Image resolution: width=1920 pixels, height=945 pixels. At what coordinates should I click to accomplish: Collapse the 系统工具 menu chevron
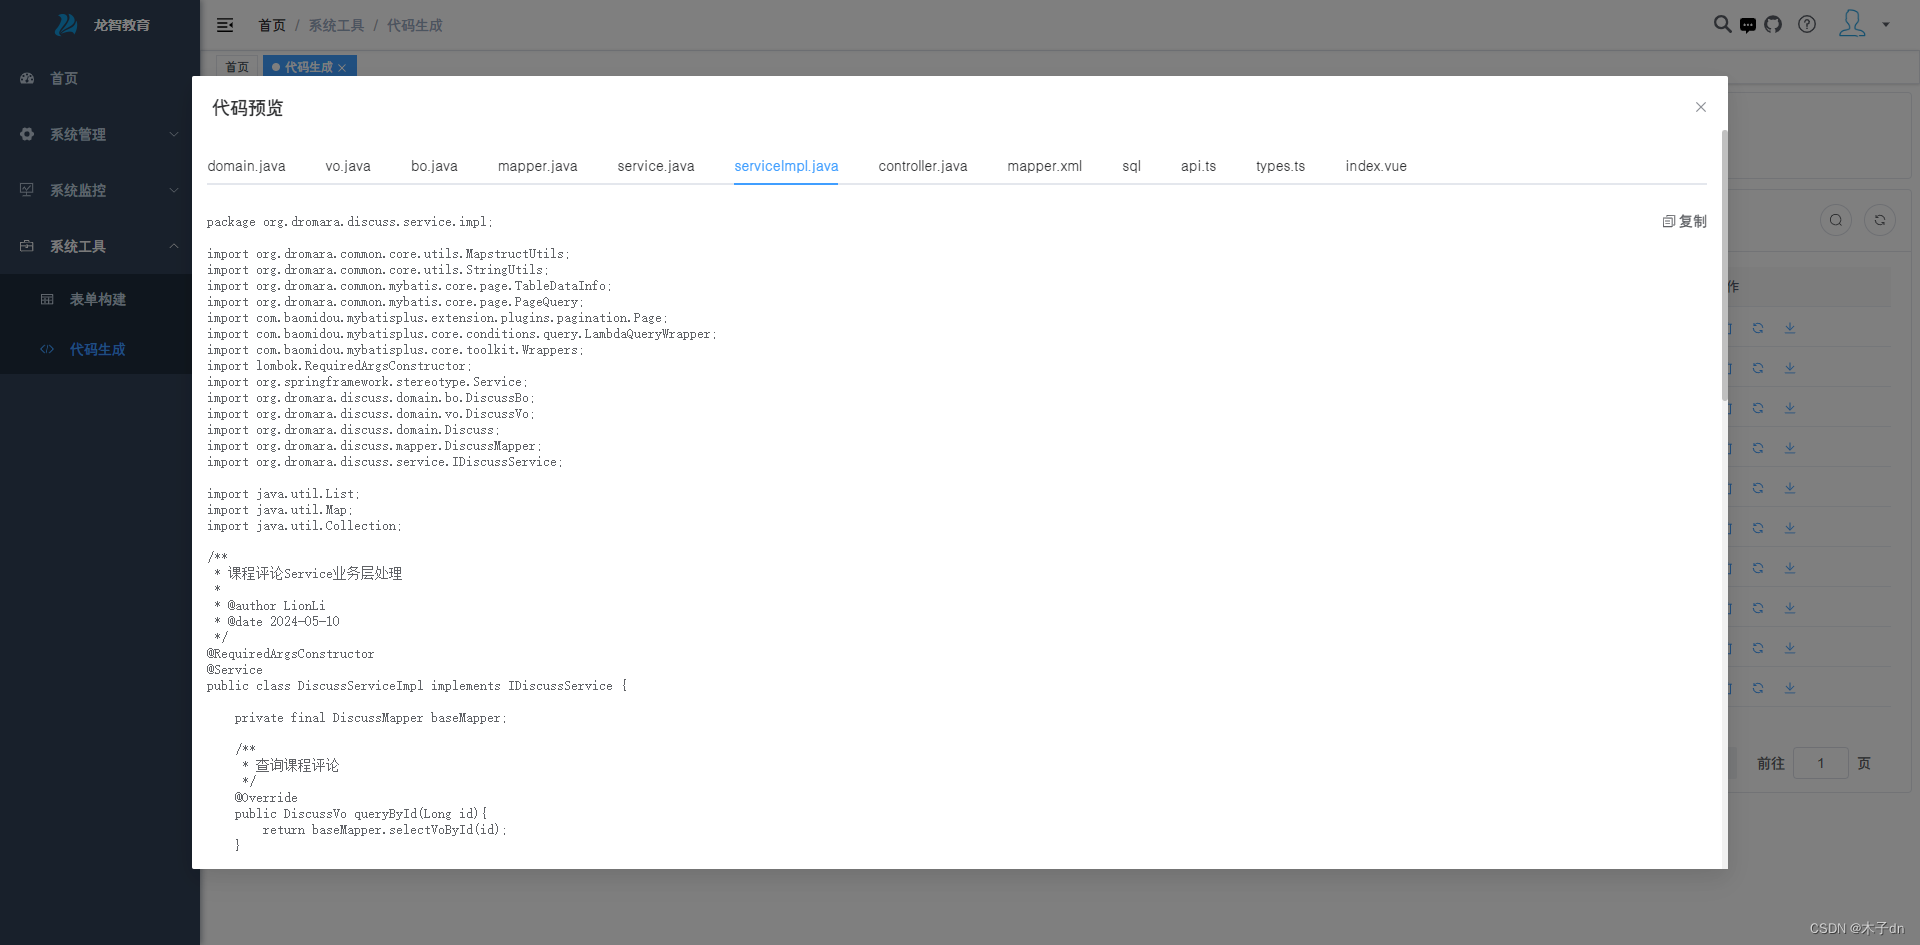pyautogui.click(x=174, y=246)
